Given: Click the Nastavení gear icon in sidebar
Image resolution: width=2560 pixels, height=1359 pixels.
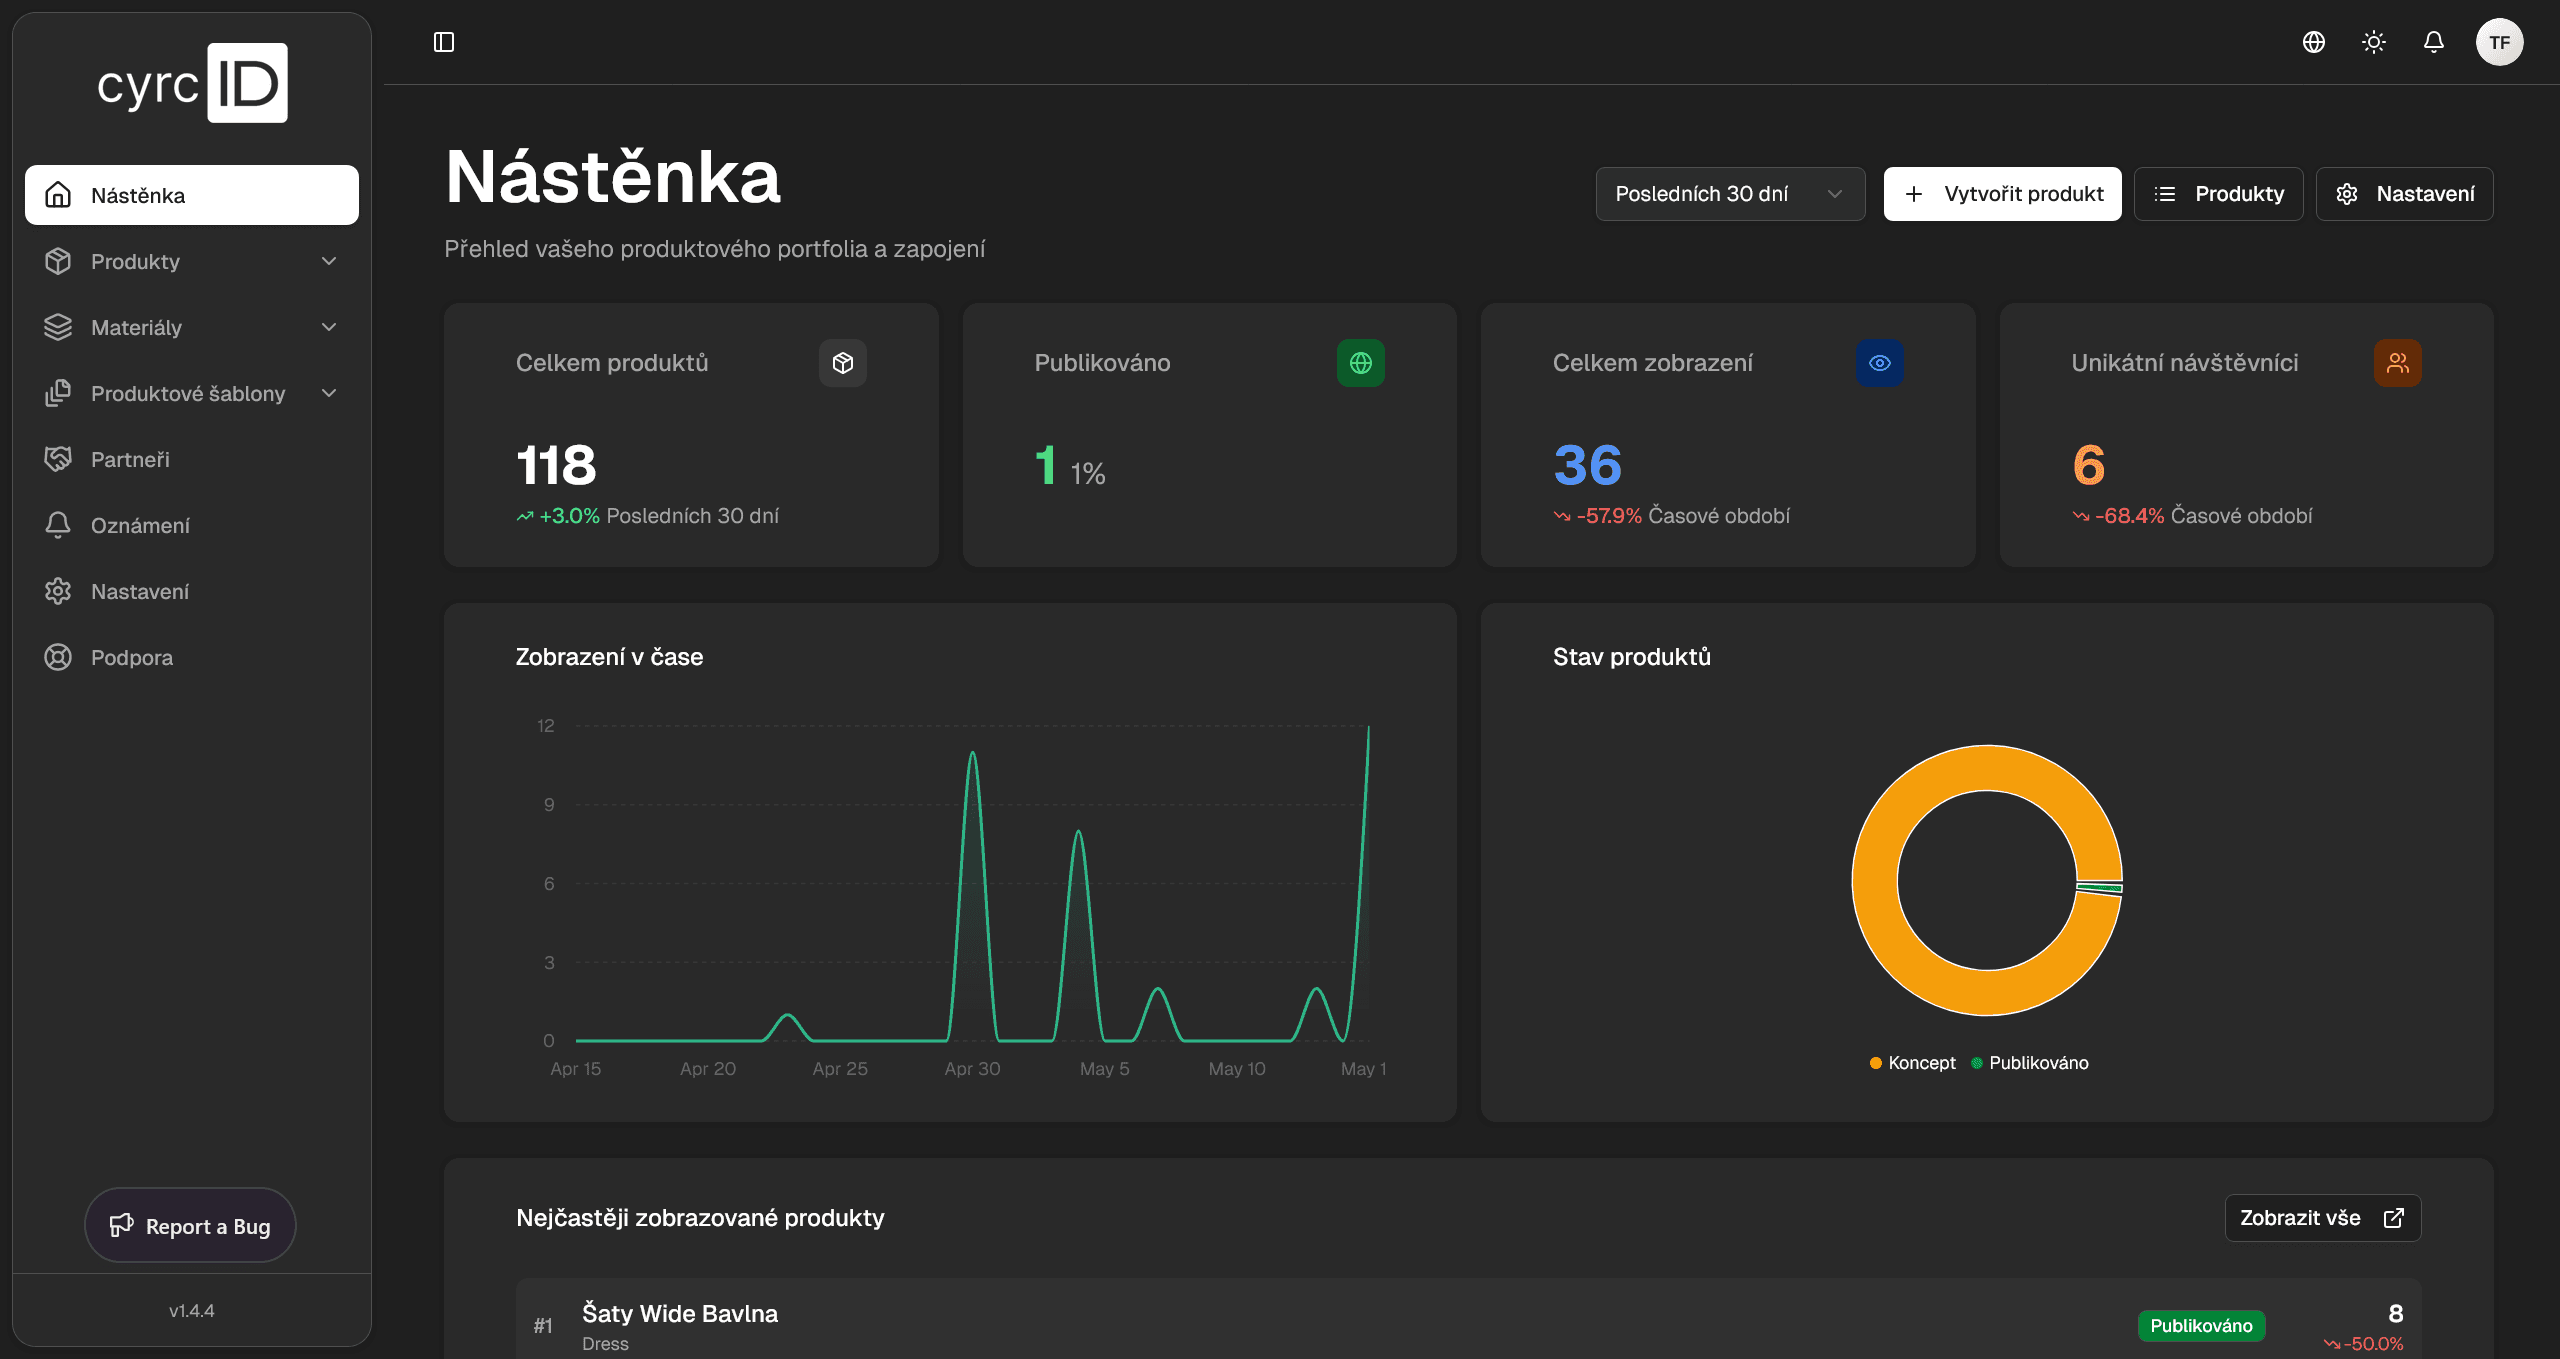Looking at the screenshot, I should [x=58, y=591].
